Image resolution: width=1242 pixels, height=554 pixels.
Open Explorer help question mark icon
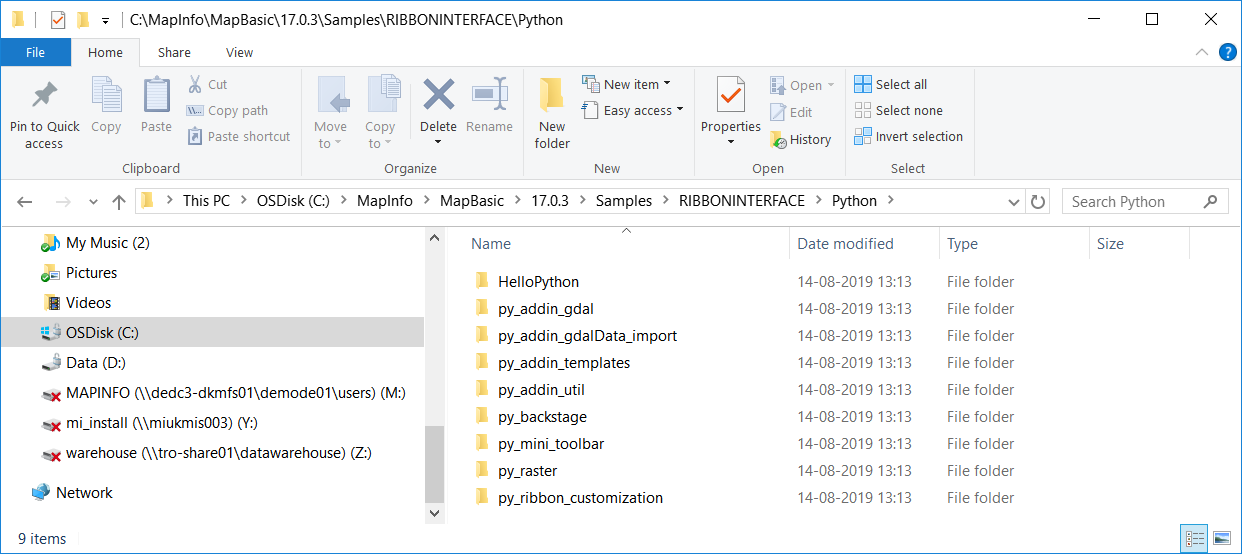(1227, 52)
